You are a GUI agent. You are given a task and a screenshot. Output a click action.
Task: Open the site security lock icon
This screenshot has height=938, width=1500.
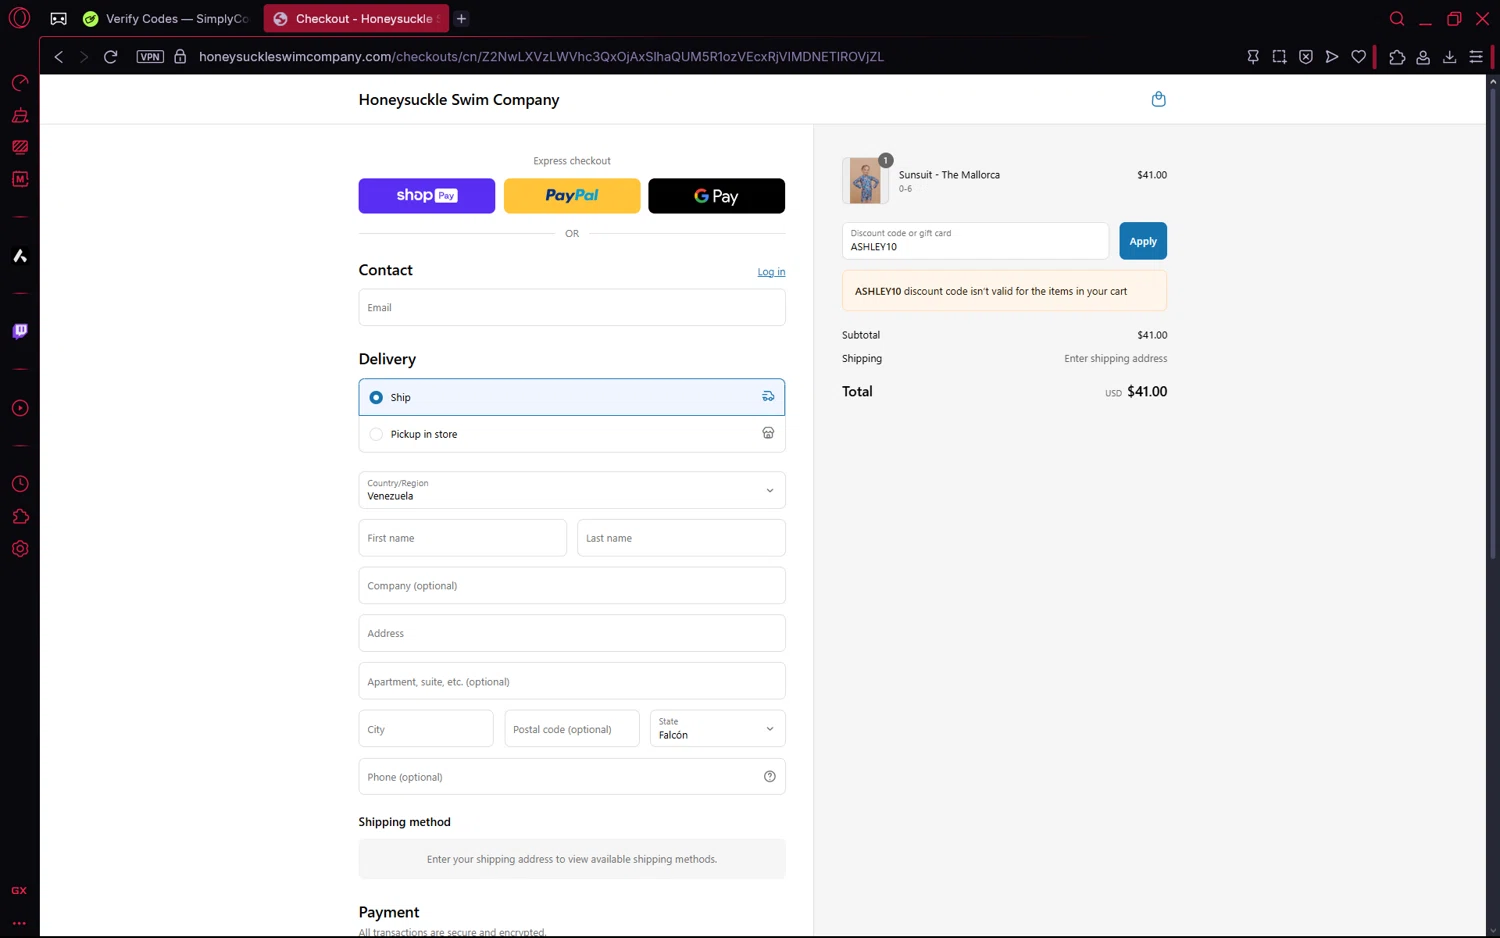coord(180,57)
